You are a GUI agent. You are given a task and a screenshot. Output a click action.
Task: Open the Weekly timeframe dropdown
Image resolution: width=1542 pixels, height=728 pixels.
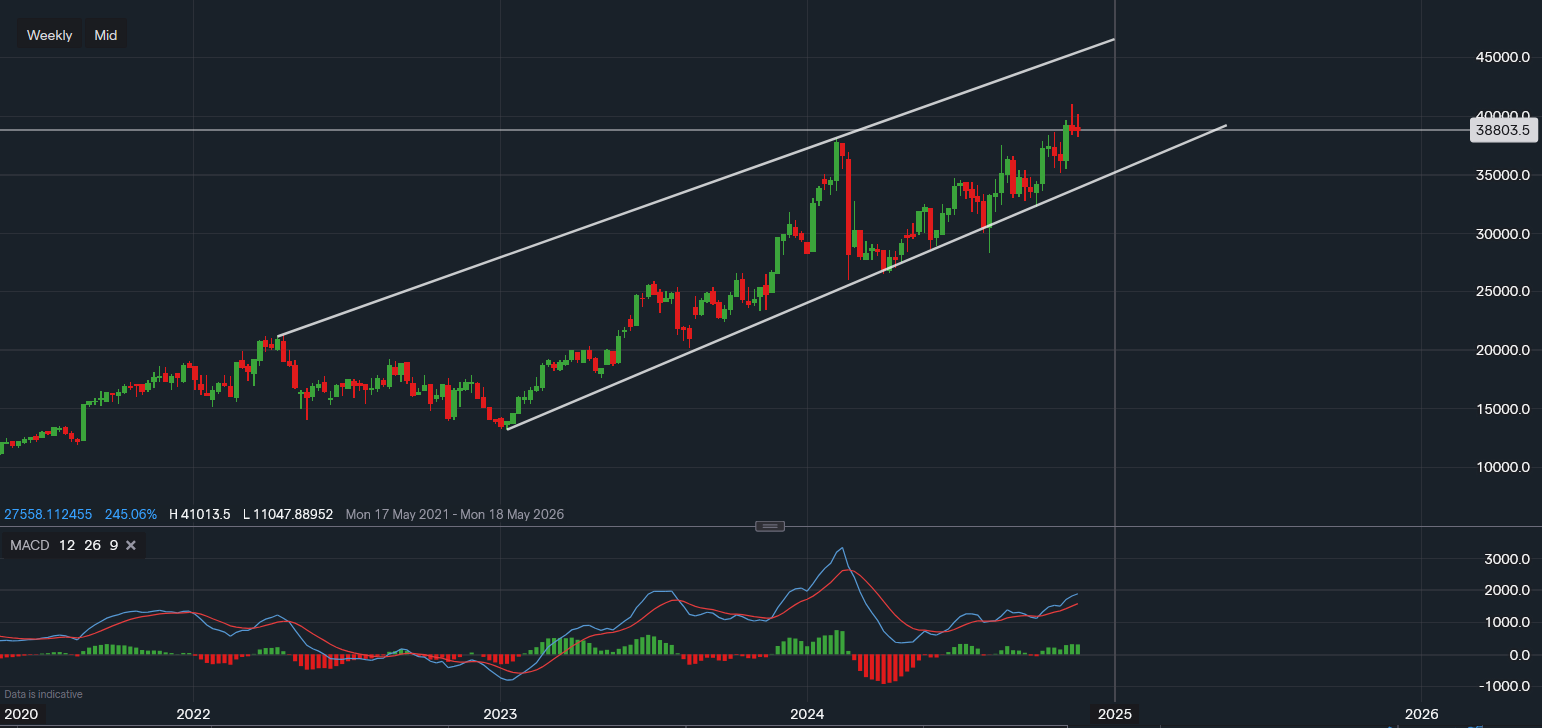click(x=49, y=35)
